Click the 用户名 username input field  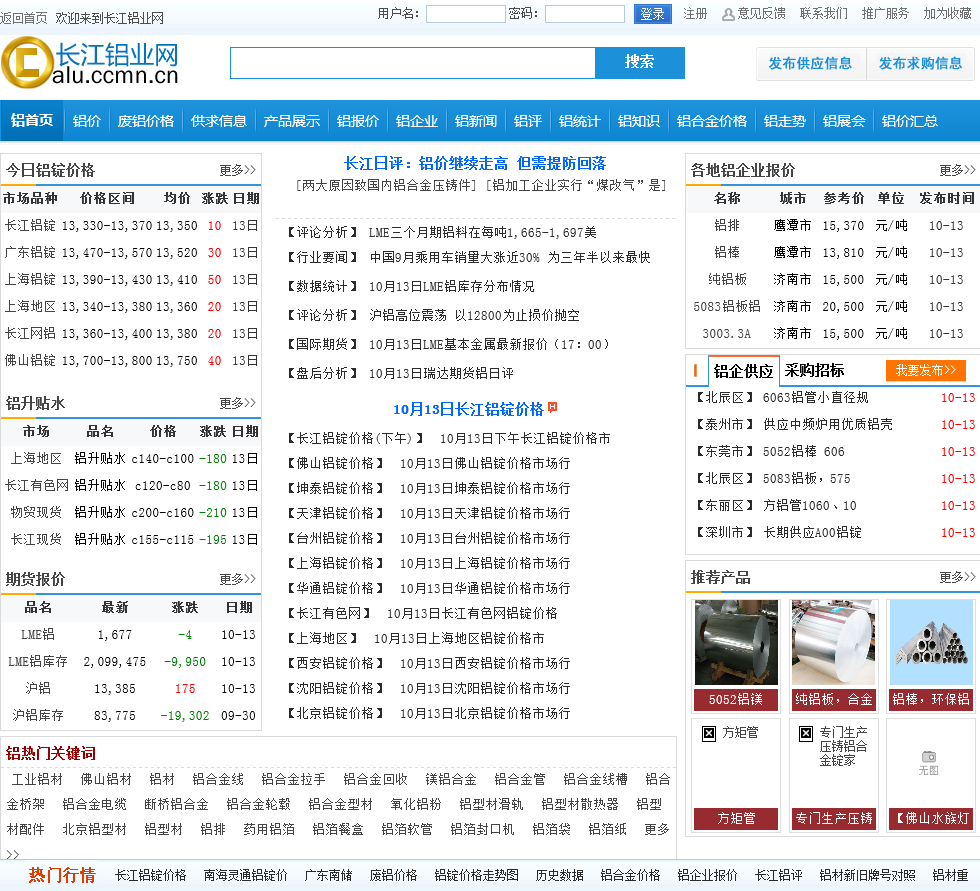coord(465,14)
